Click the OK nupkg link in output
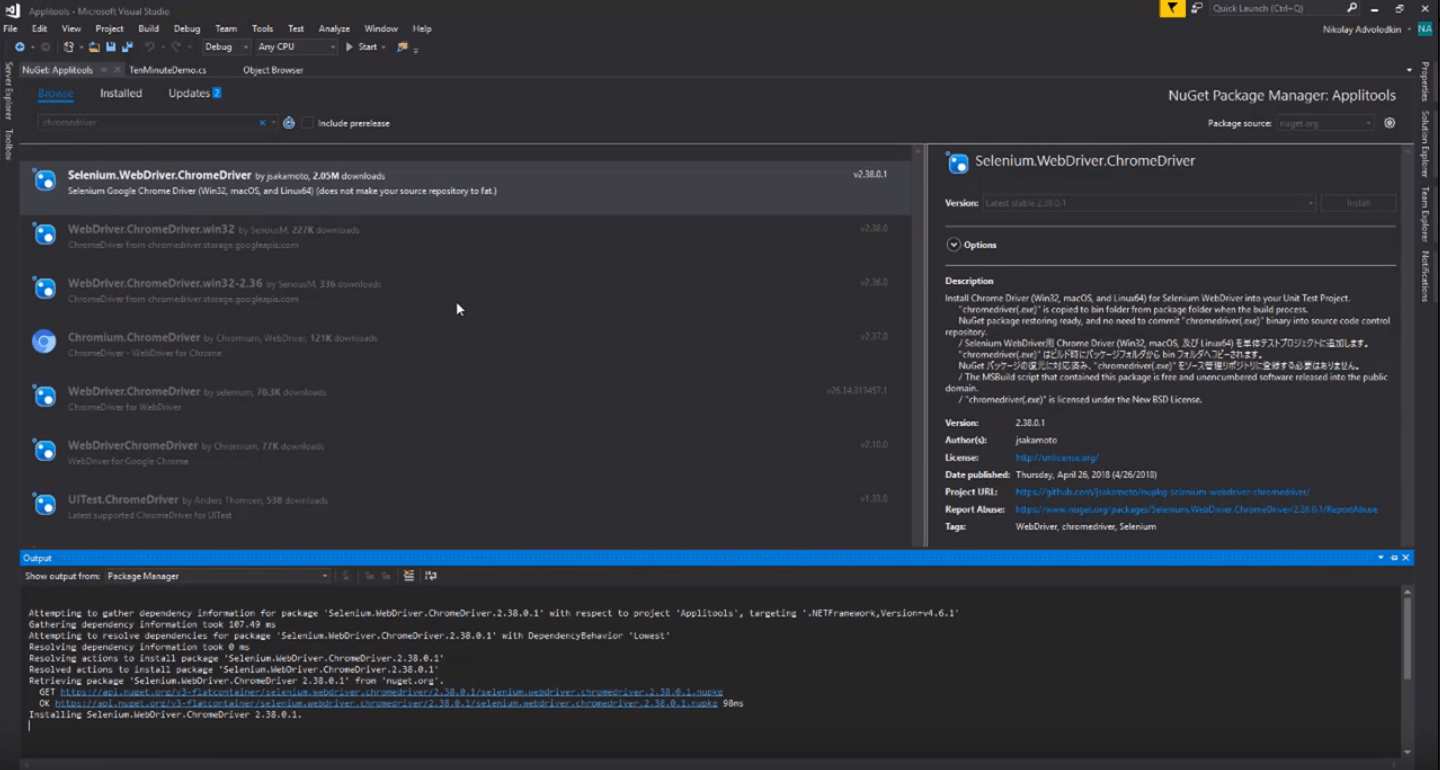Viewport: 1440px width, 770px height. (386, 703)
